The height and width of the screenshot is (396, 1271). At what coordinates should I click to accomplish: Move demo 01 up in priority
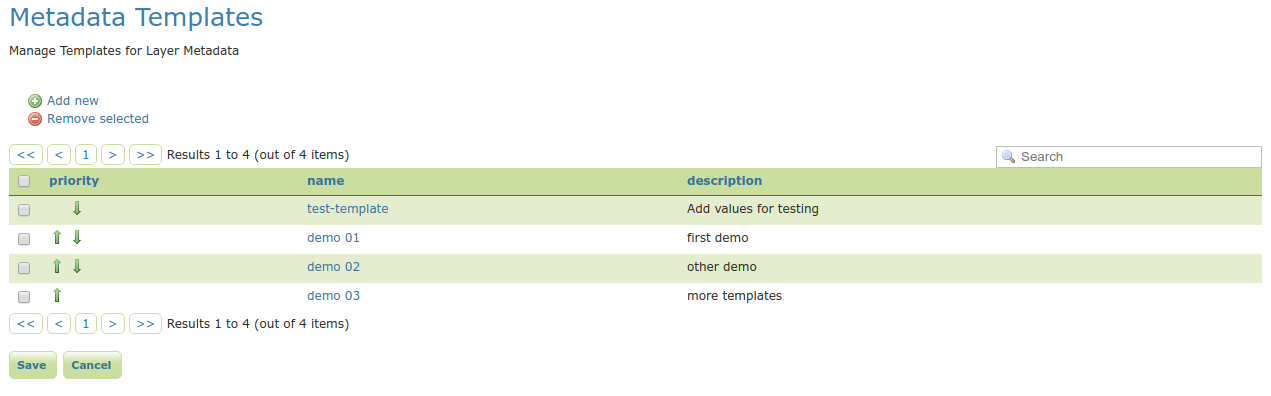coord(57,238)
